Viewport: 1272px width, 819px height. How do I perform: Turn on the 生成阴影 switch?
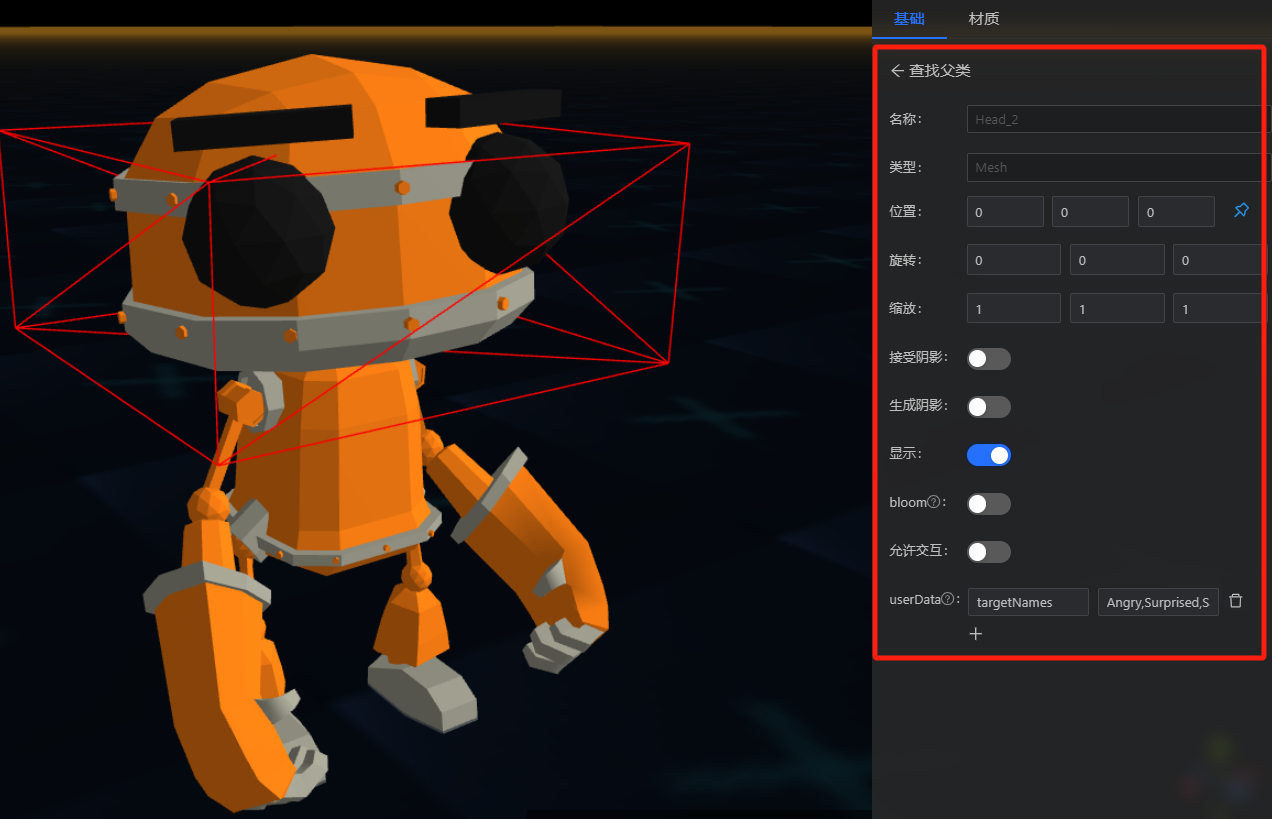(x=988, y=407)
